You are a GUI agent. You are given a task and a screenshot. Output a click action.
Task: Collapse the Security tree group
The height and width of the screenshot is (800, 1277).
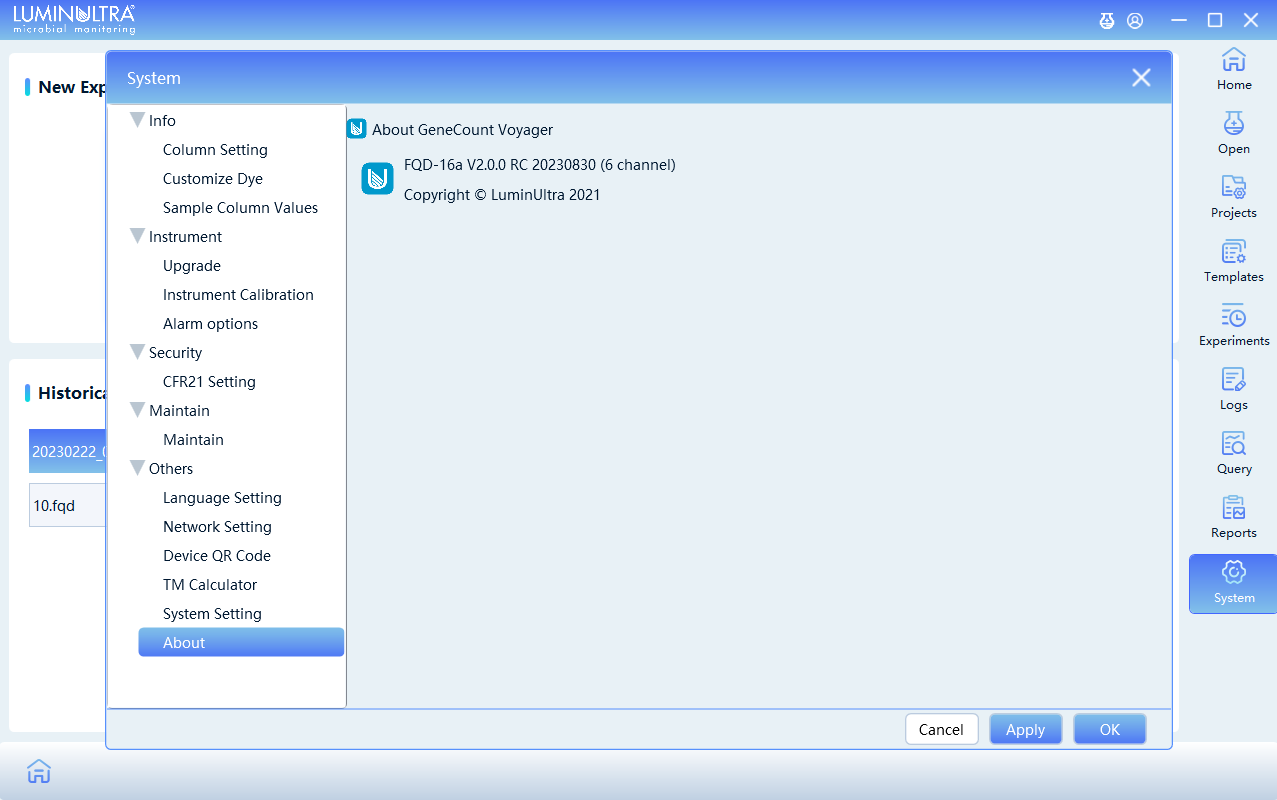pyautogui.click(x=137, y=352)
